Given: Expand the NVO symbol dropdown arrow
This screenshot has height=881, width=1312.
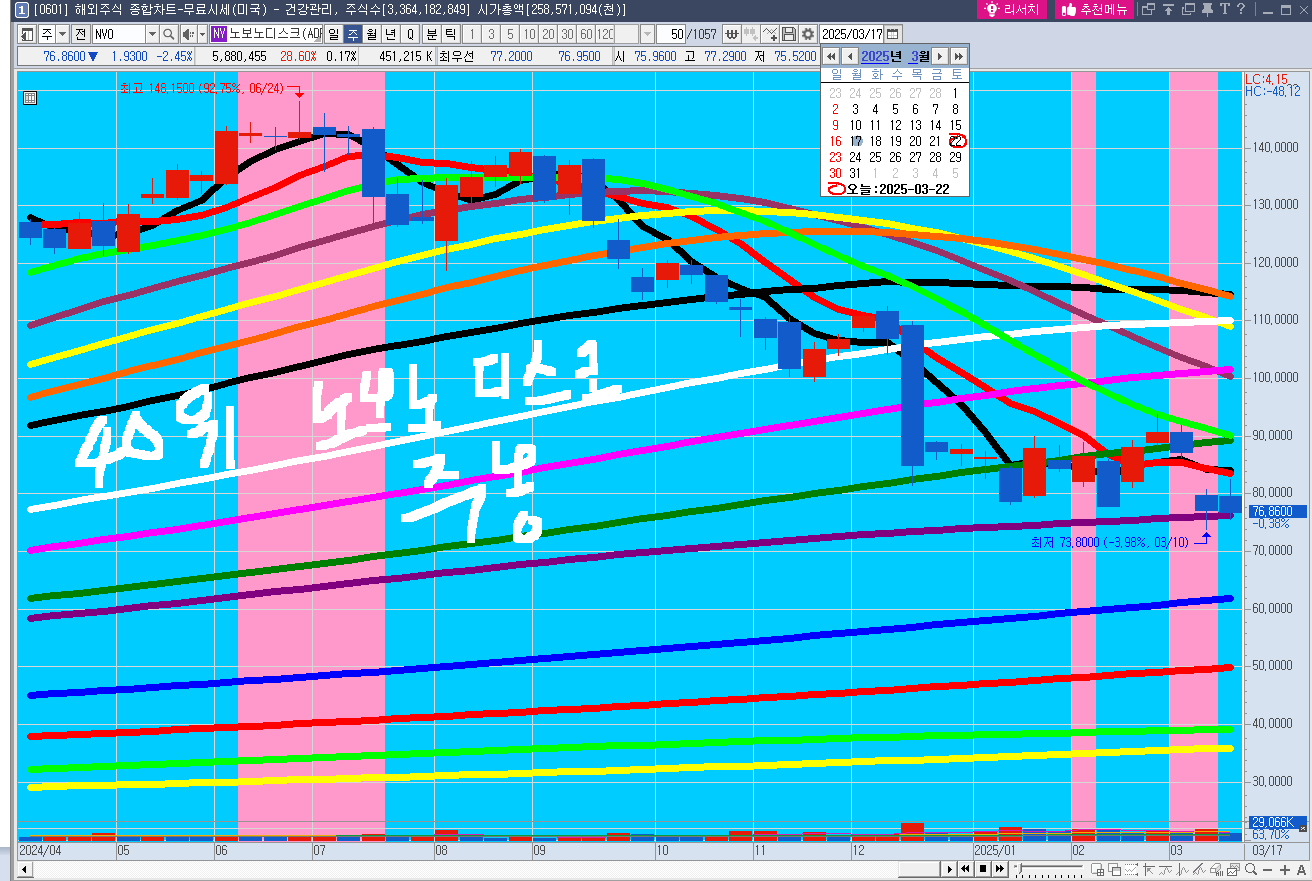Looking at the screenshot, I should (152, 34).
